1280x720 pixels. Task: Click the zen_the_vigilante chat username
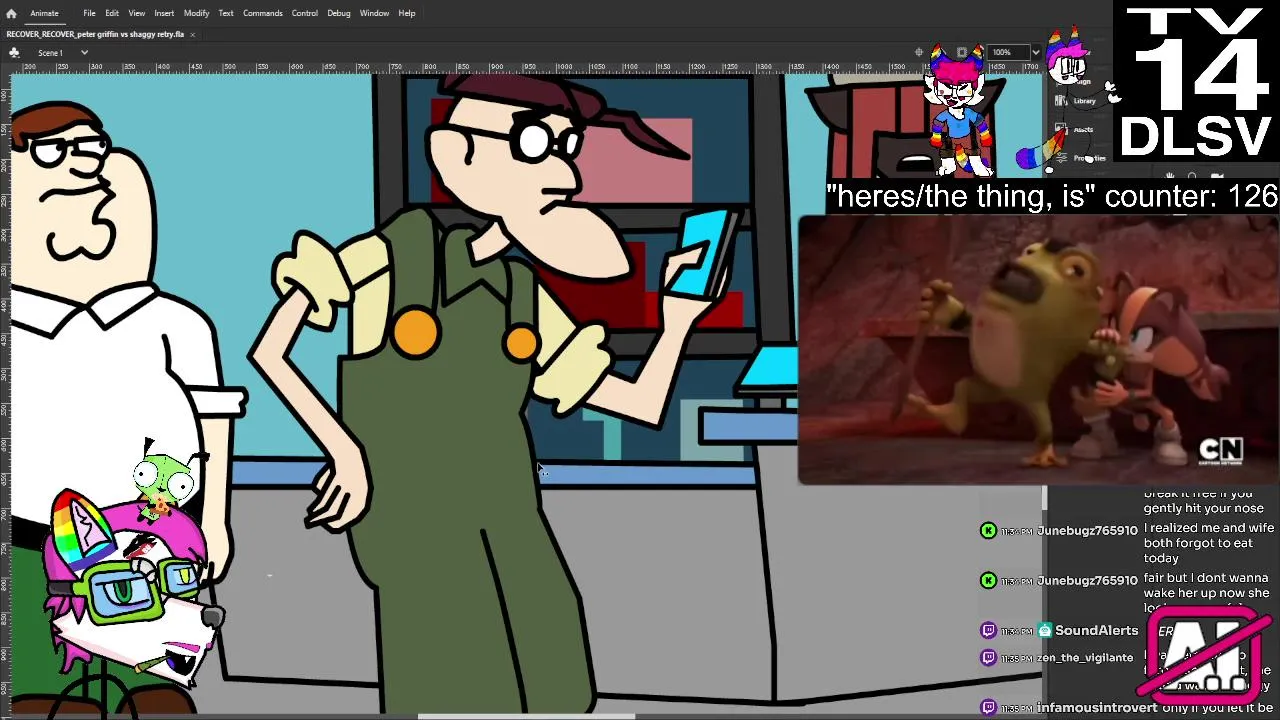(x=1085, y=657)
